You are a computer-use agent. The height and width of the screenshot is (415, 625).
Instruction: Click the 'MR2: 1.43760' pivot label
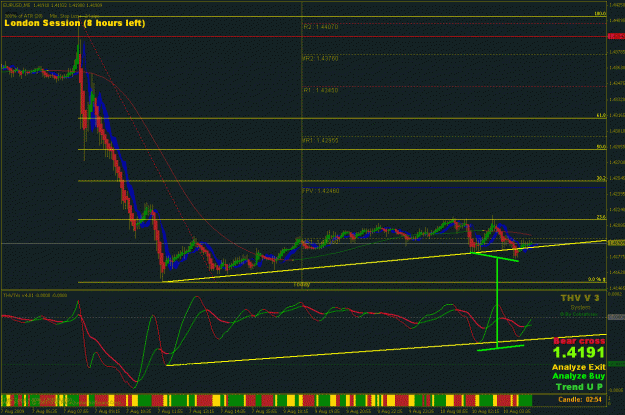pos(320,59)
